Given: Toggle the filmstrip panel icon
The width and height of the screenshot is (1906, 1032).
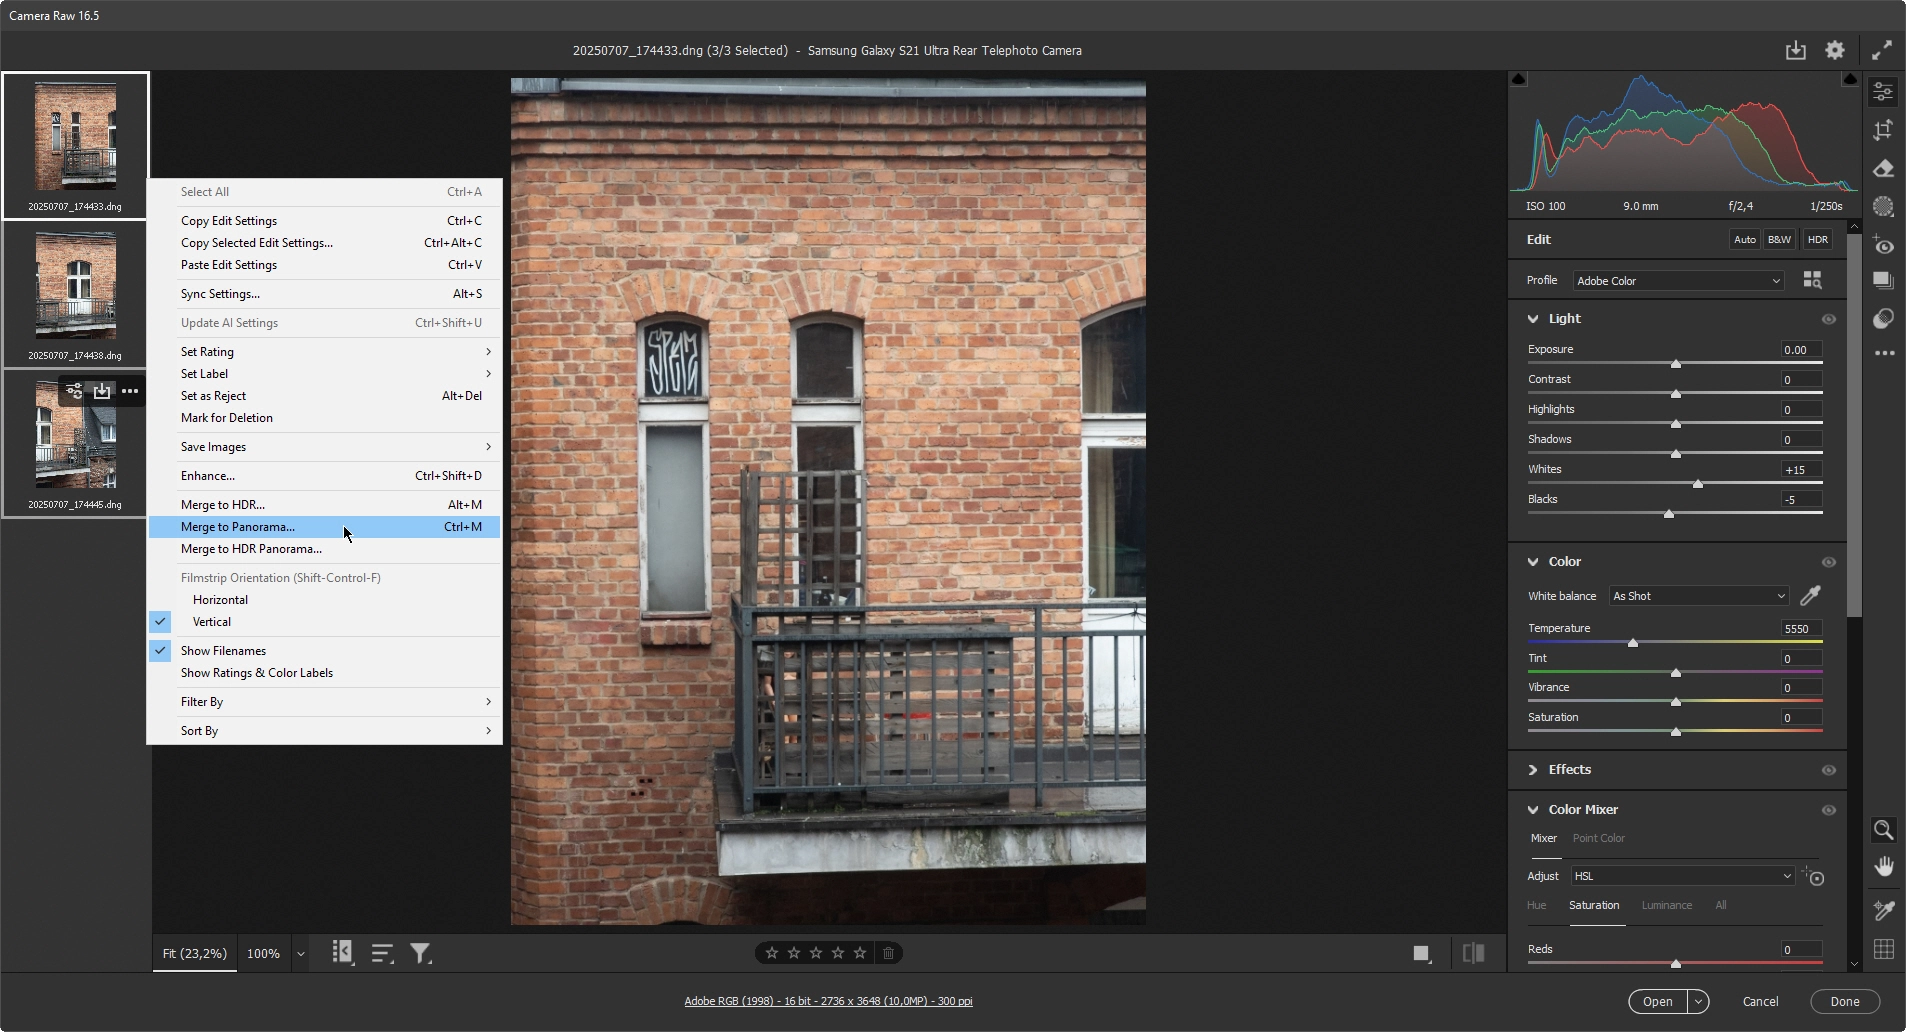Looking at the screenshot, I should click(342, 952).
